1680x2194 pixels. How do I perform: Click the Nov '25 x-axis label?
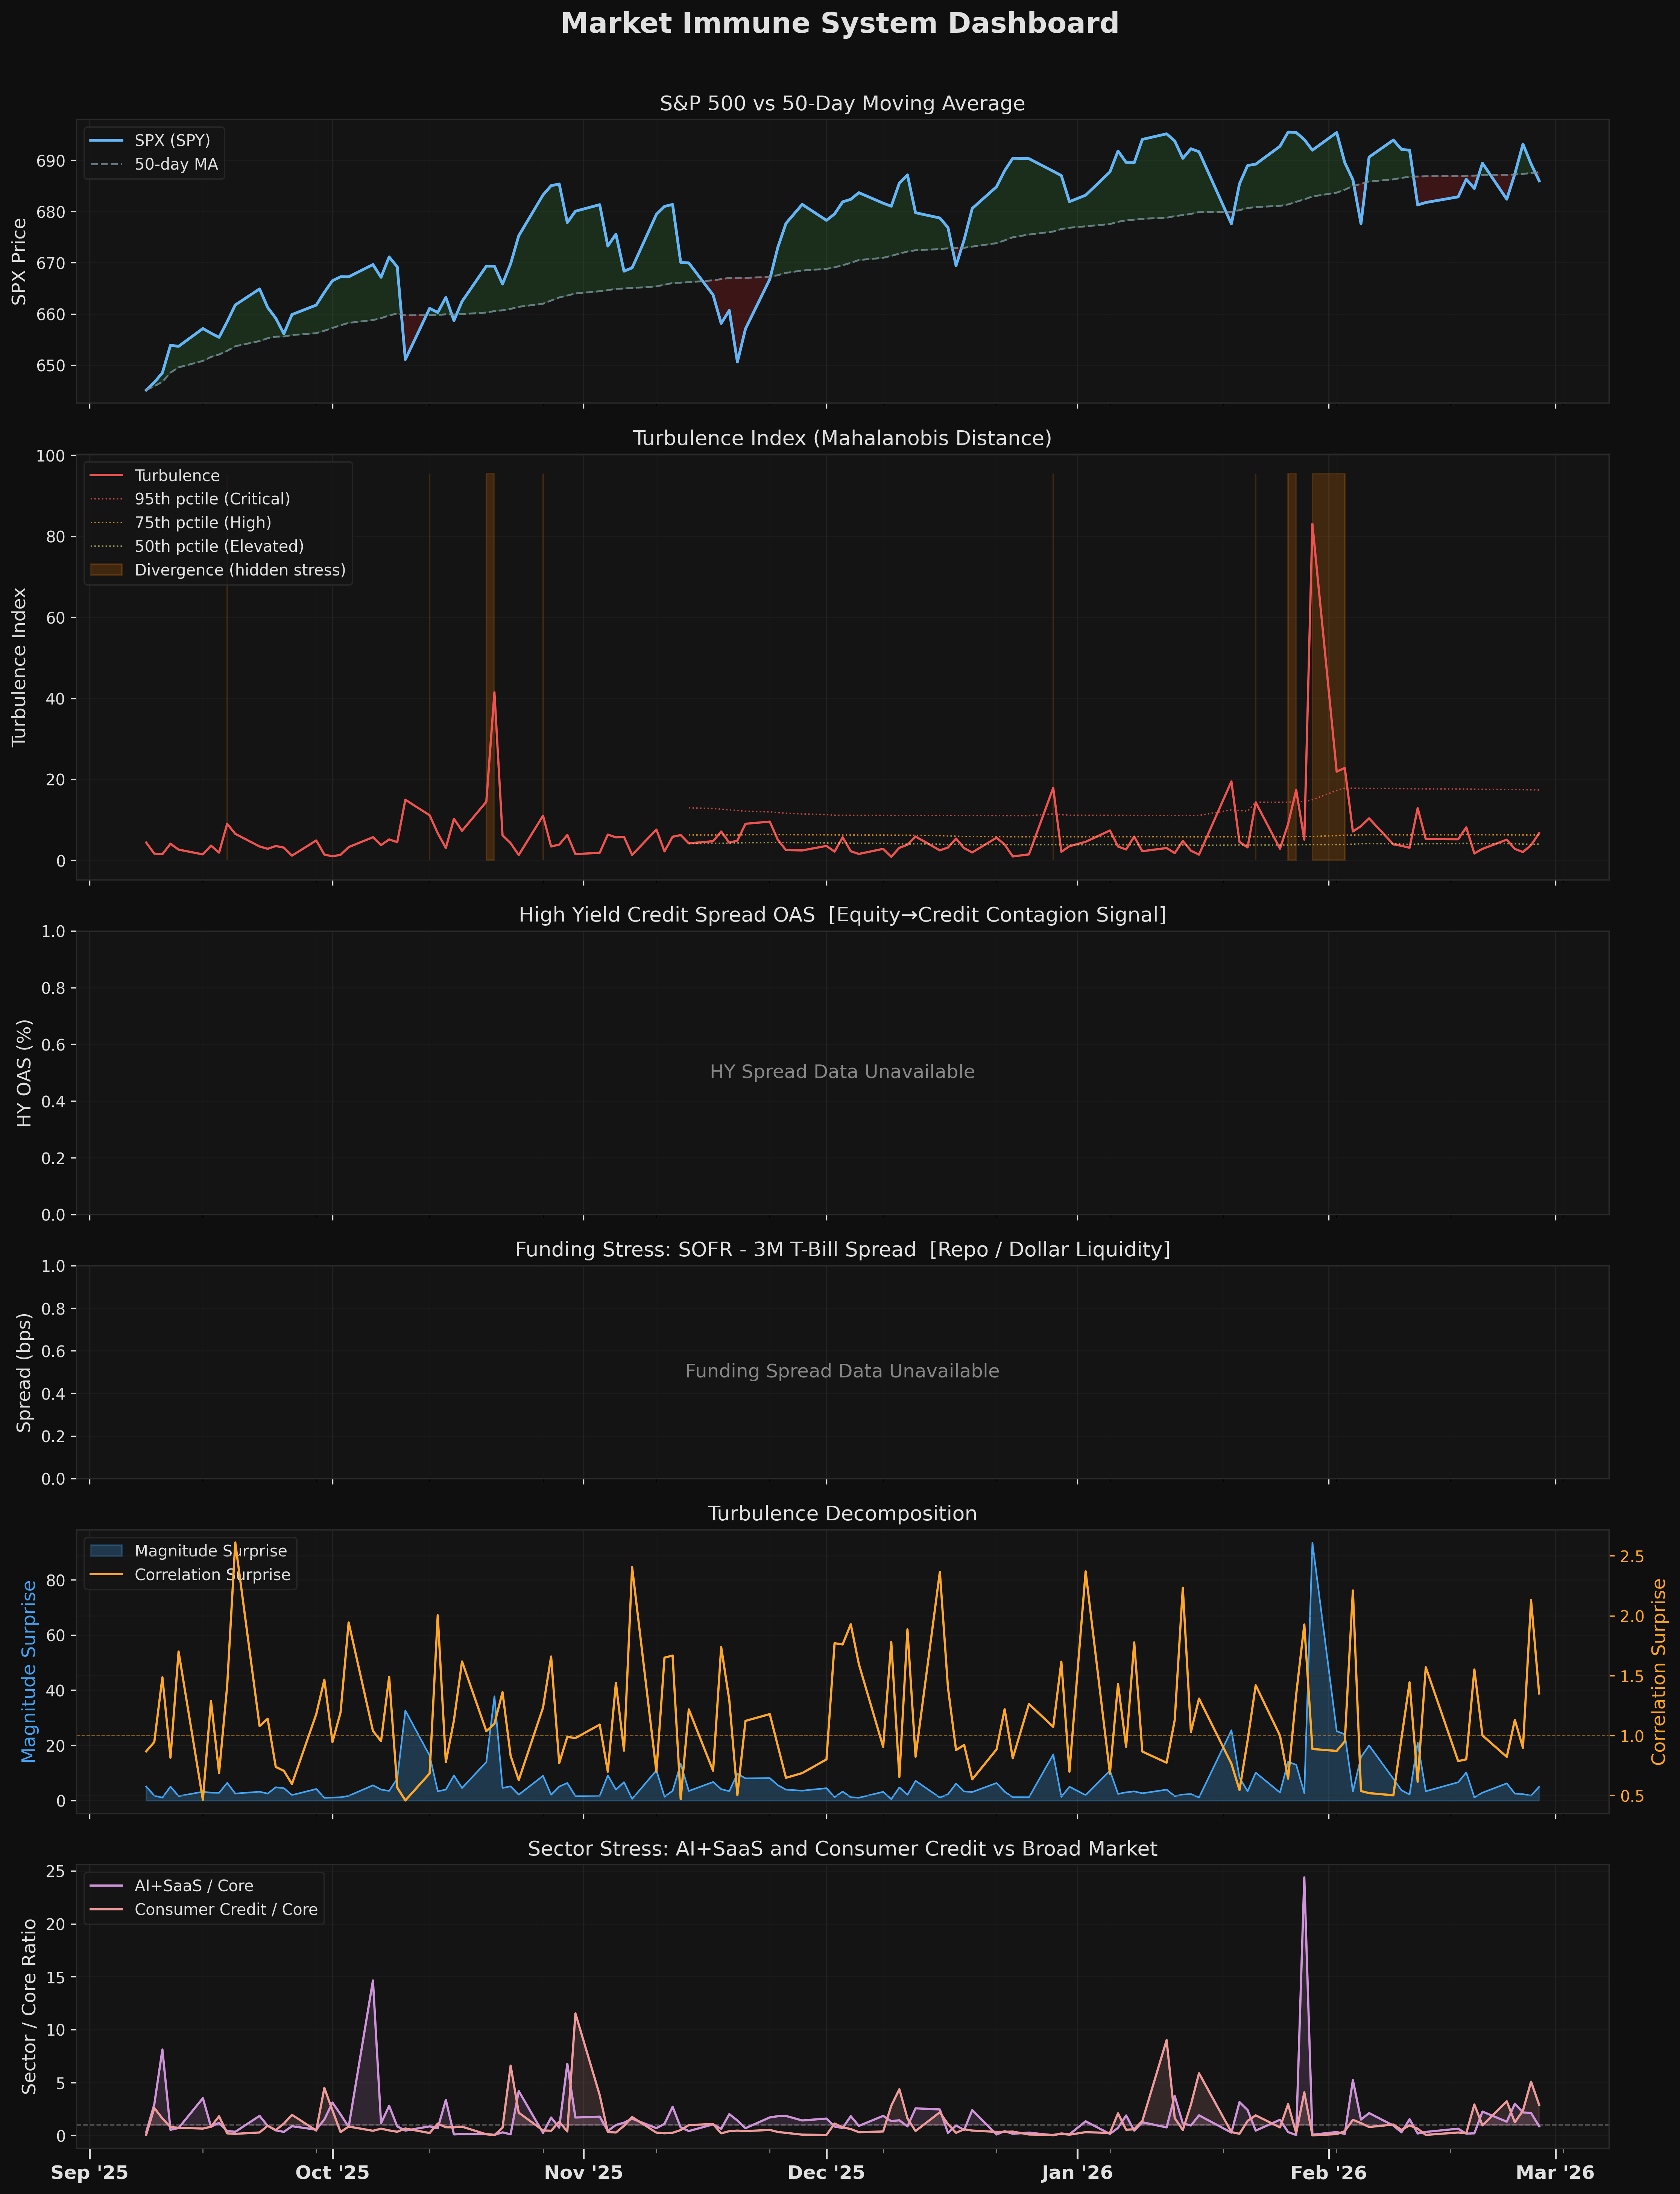click(x=584, y=2173)
